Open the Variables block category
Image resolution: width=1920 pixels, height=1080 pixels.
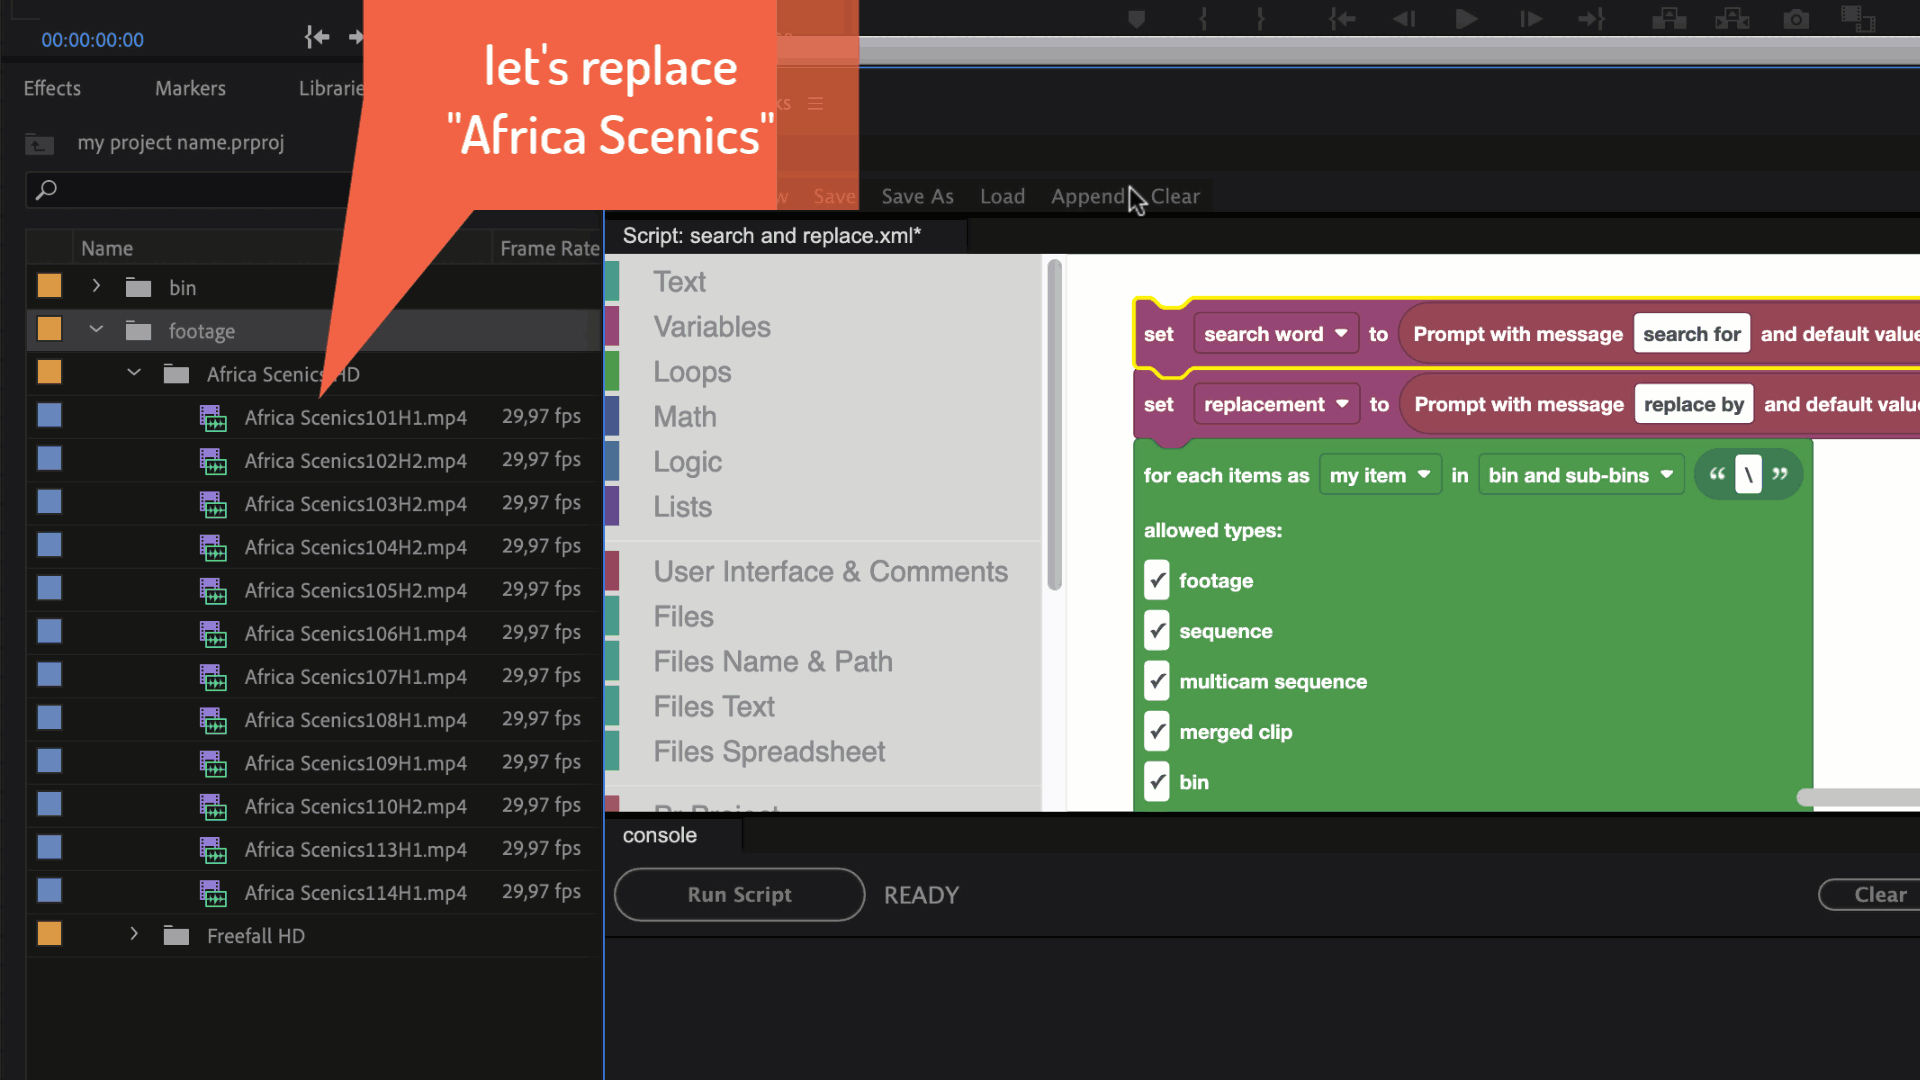pyautogui.click(x=712, y=327)
